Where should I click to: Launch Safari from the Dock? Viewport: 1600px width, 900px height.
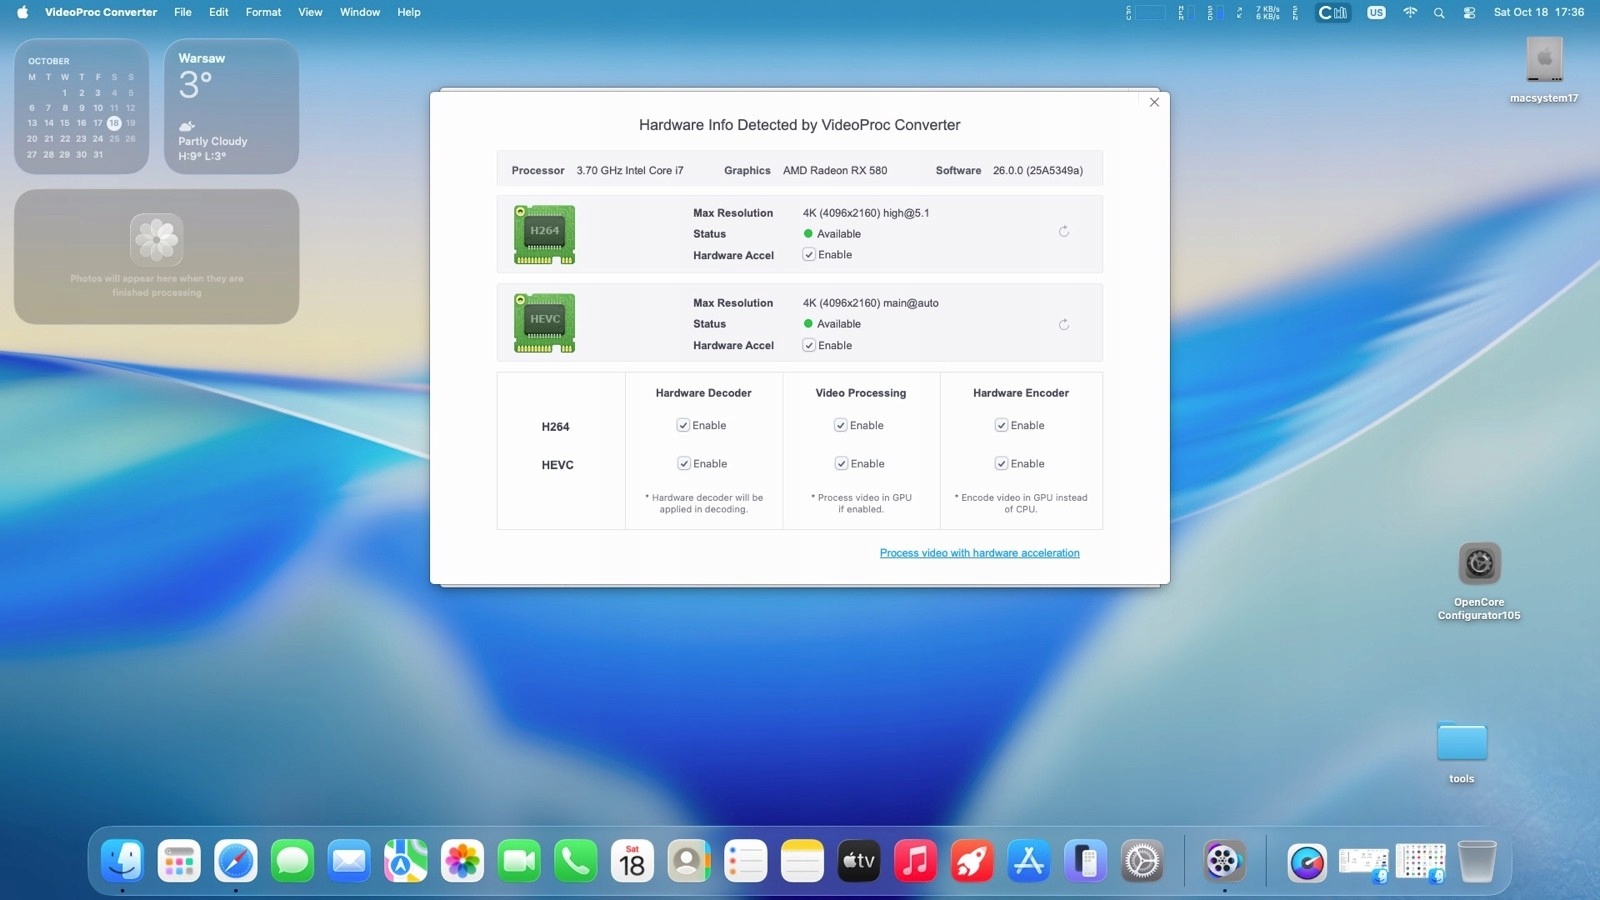236,861
